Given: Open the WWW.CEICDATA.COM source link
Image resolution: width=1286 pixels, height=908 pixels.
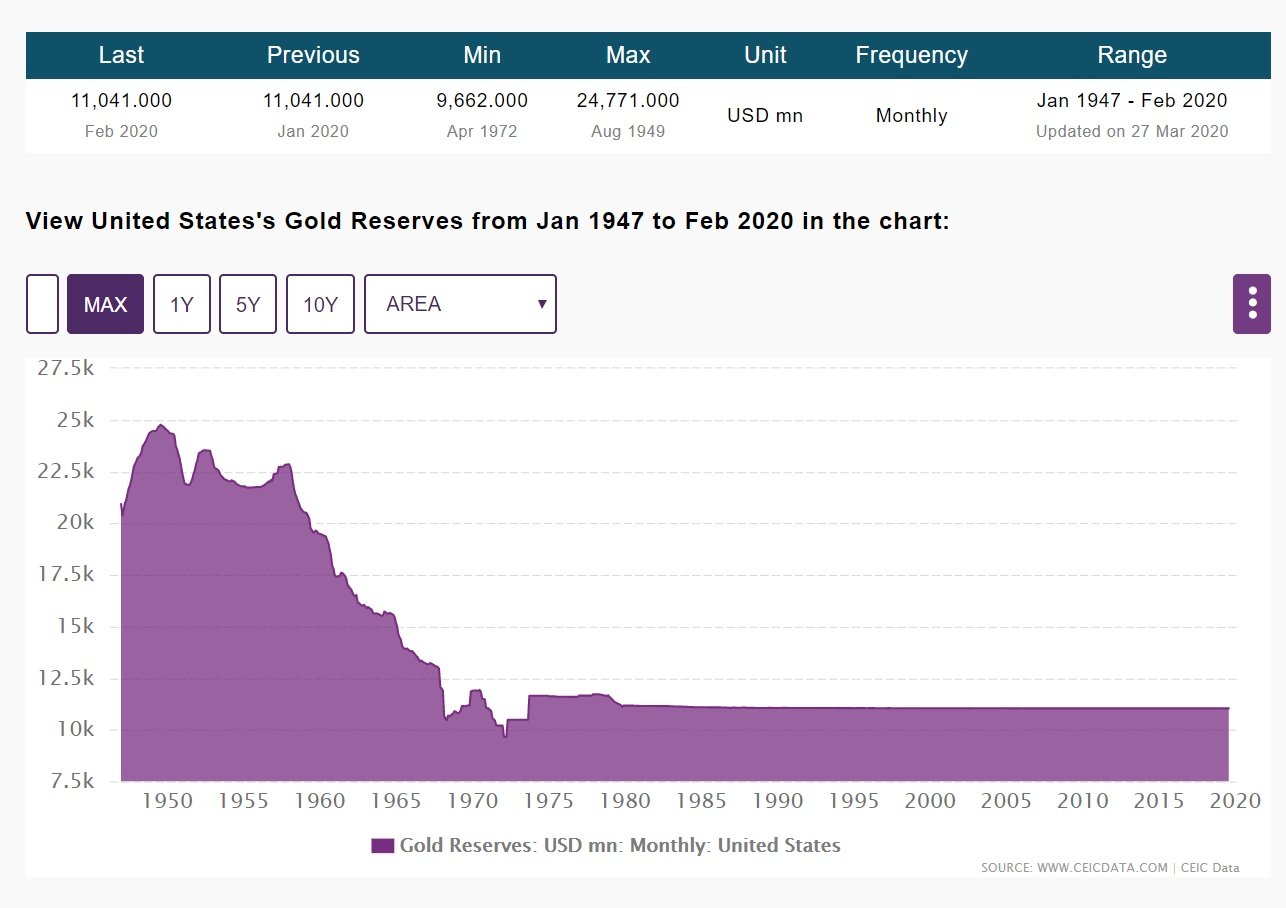Looking at the screenshot, I should click(1102, 868).
